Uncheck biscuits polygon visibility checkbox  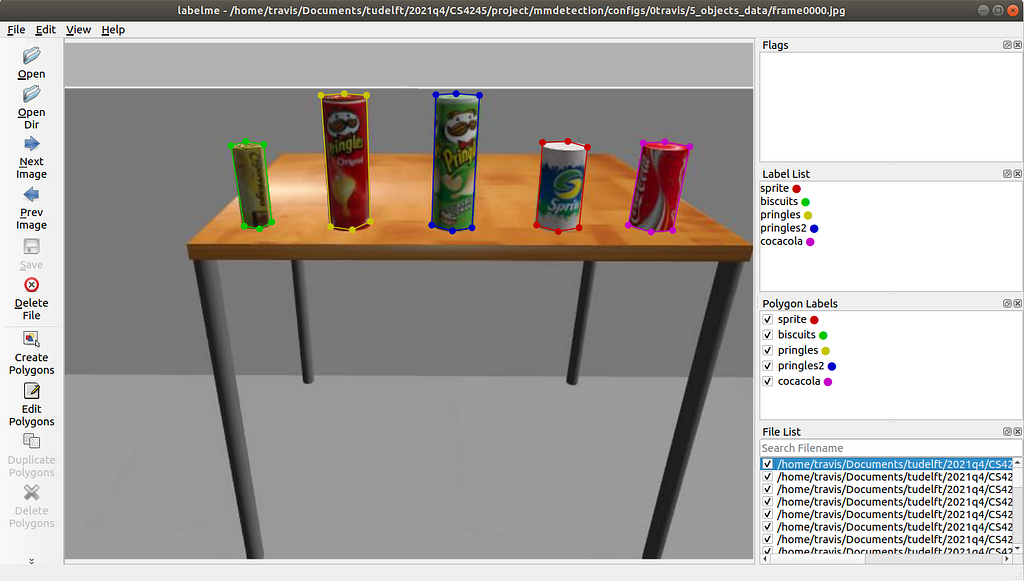click(x=768, y=335)
